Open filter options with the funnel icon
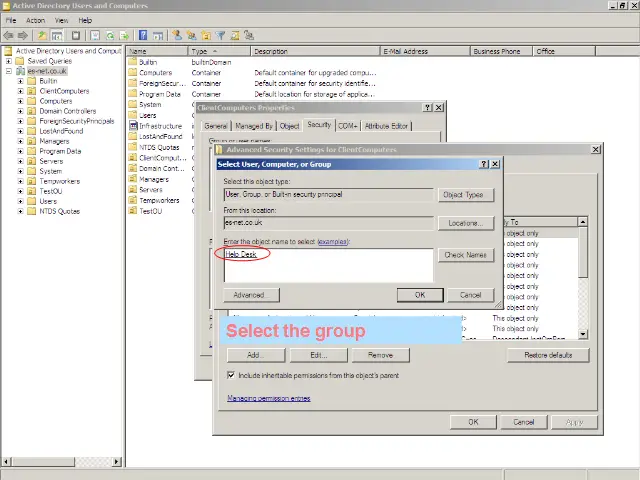The height and width of the screenshot is (480, 640). click(x=221, y=36)
